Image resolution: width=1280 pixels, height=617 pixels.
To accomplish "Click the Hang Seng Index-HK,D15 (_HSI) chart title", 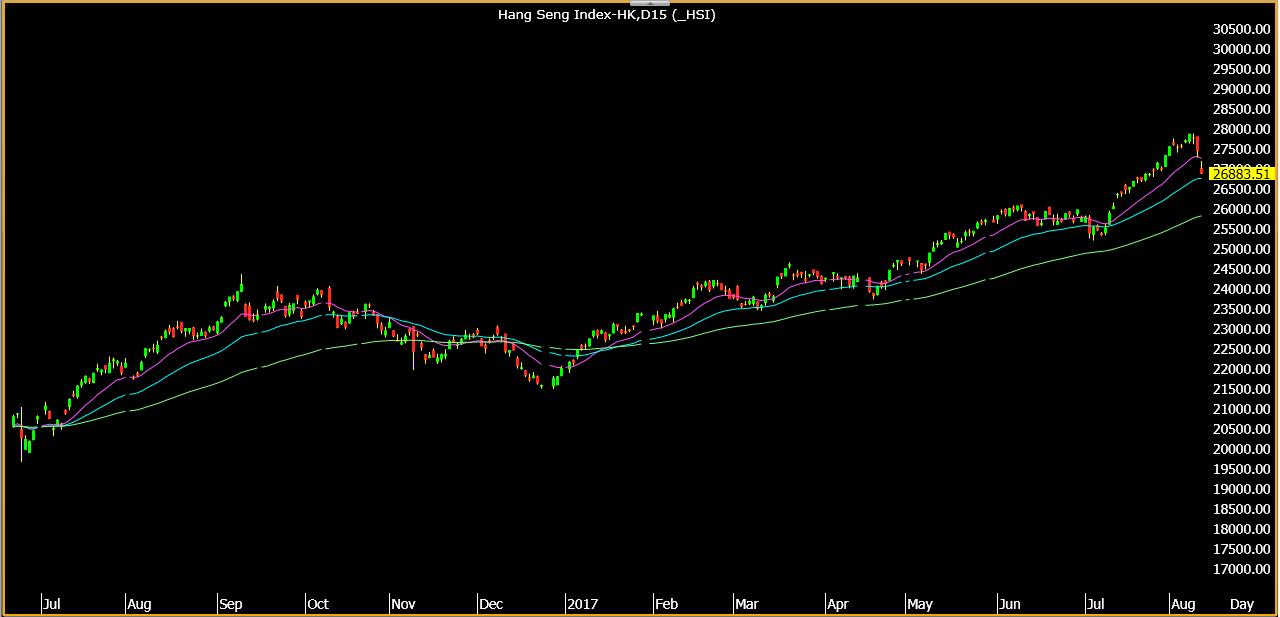I will [607, 15].
